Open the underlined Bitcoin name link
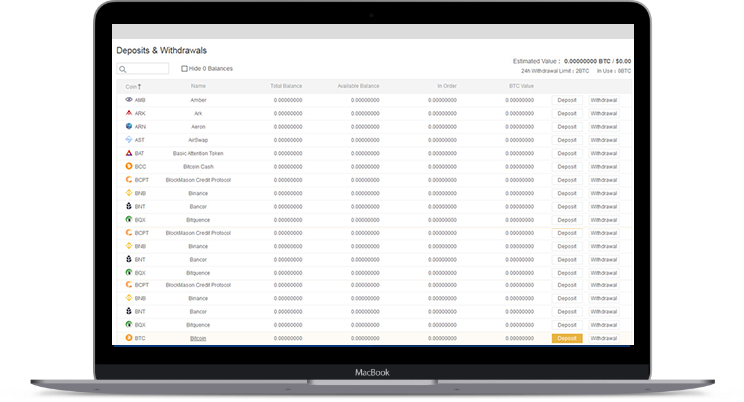Viewport: 744px width, 402px height. coord(198,338)
